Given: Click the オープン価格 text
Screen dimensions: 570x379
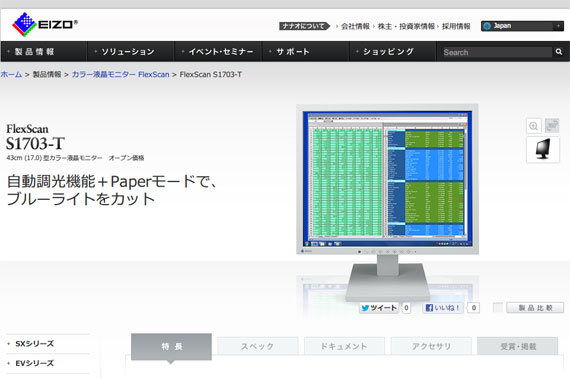Looking at the screenshot, I should (x=126, y=158).
